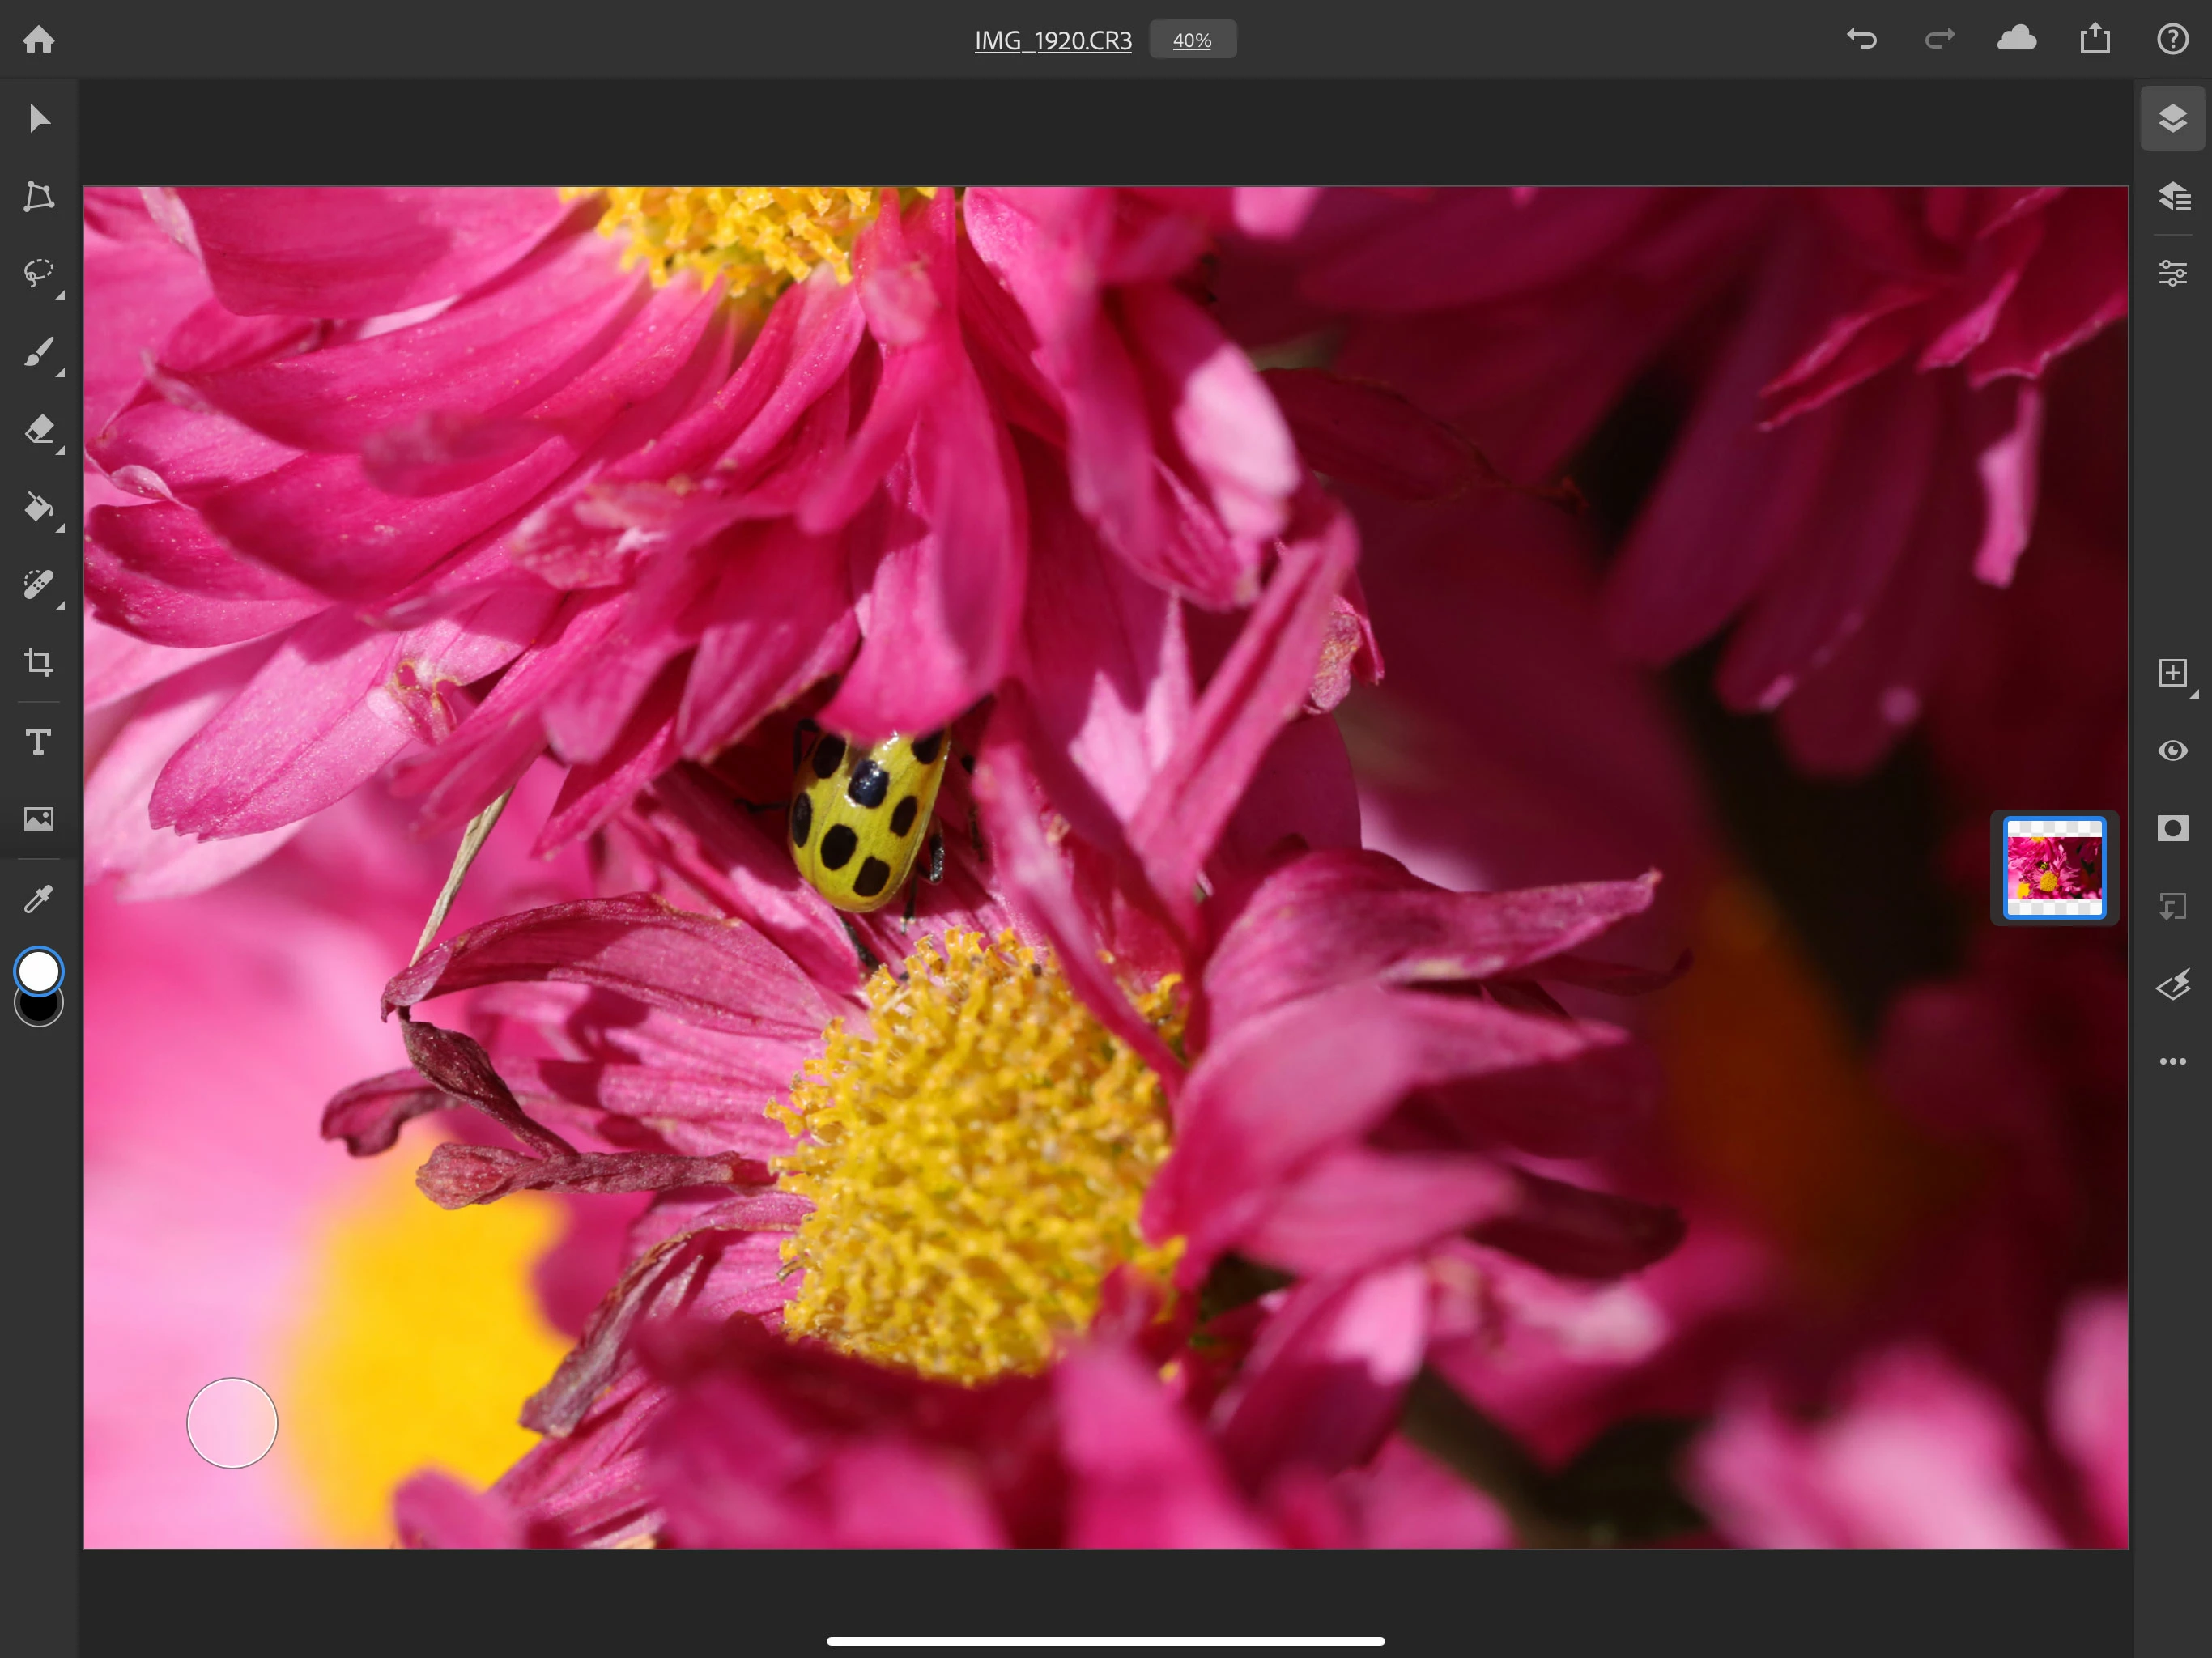Choose the Place Photo tool
2212x1658 pixels.
tap(38, 819)
